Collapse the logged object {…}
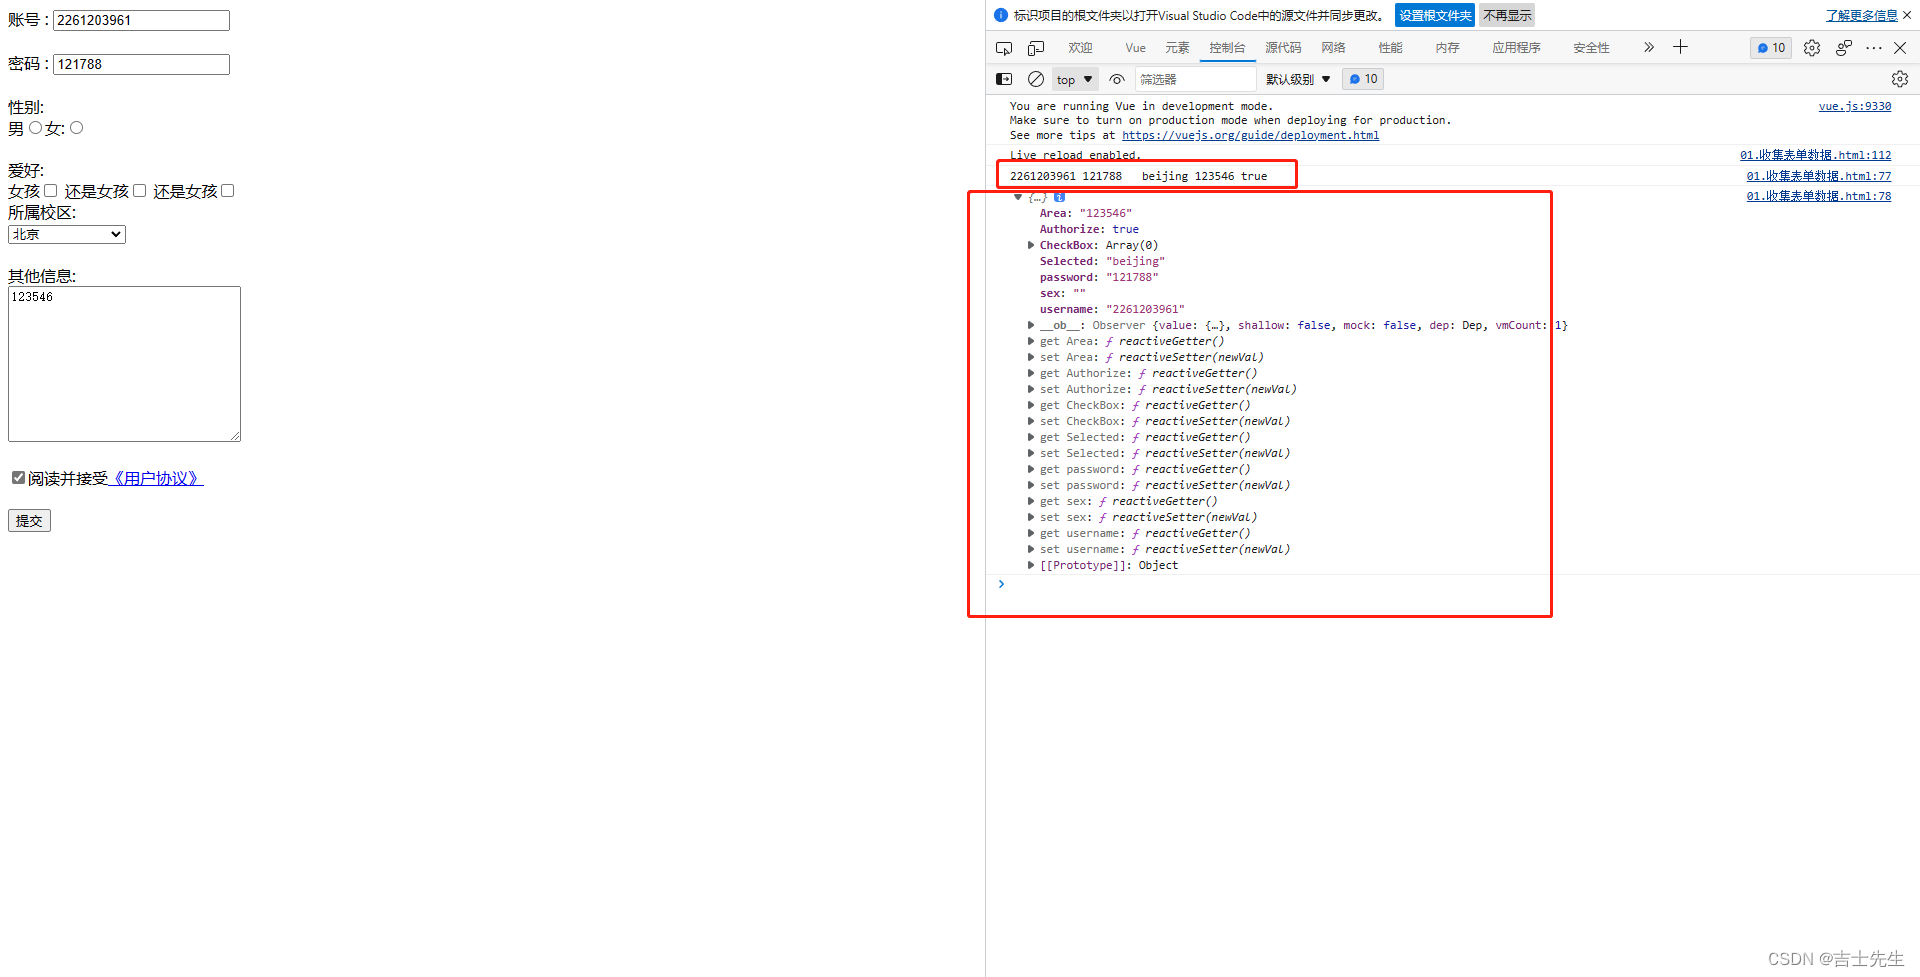Viewport: 1920px width, 977px height. coord(1018,197)
